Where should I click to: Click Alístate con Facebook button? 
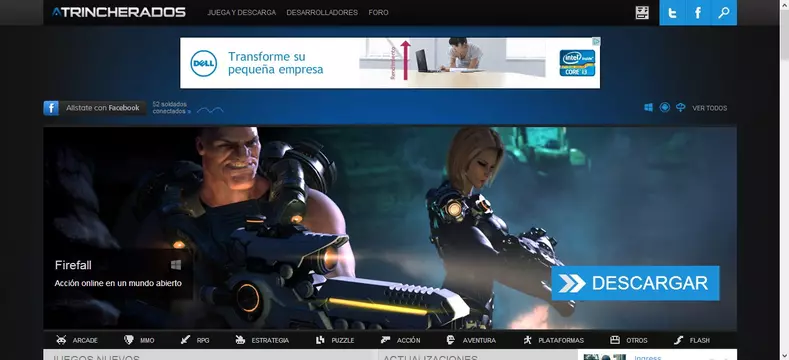point(95,108)
